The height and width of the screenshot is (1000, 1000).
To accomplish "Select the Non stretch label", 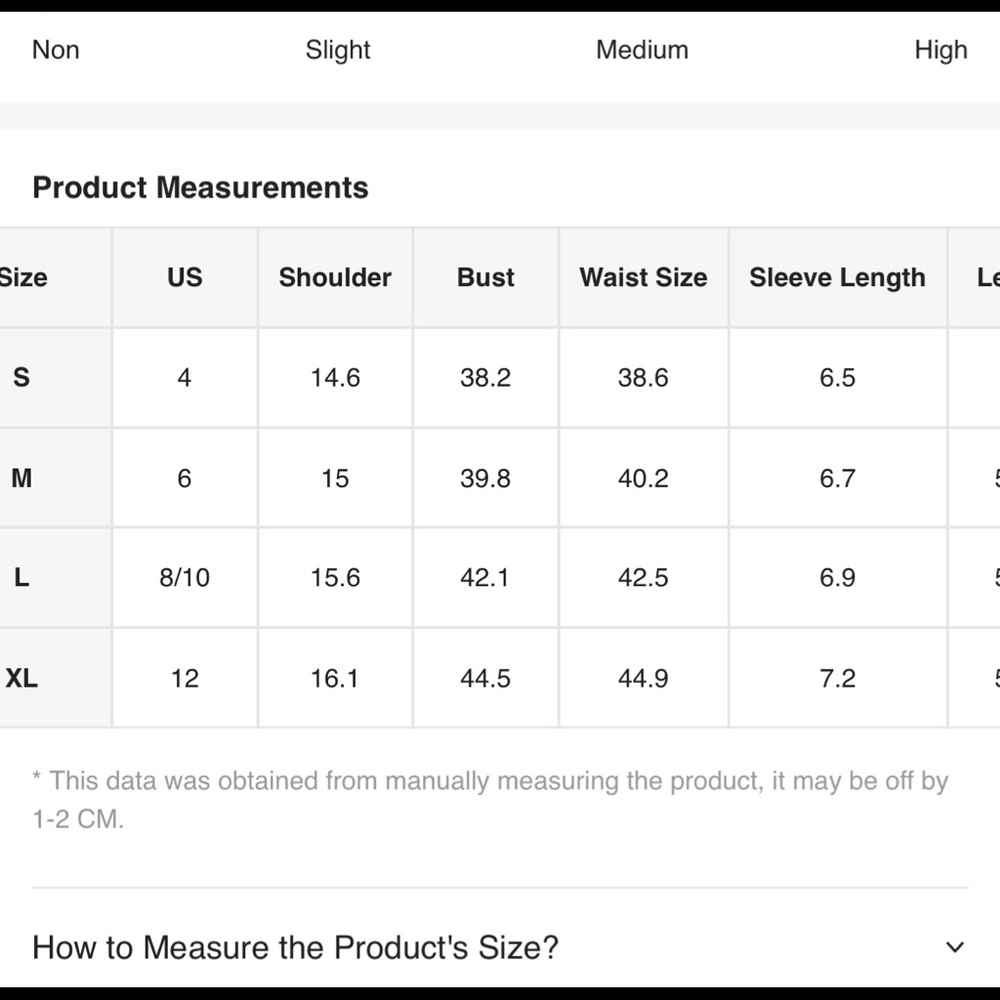I will click(x=56, y=50).
